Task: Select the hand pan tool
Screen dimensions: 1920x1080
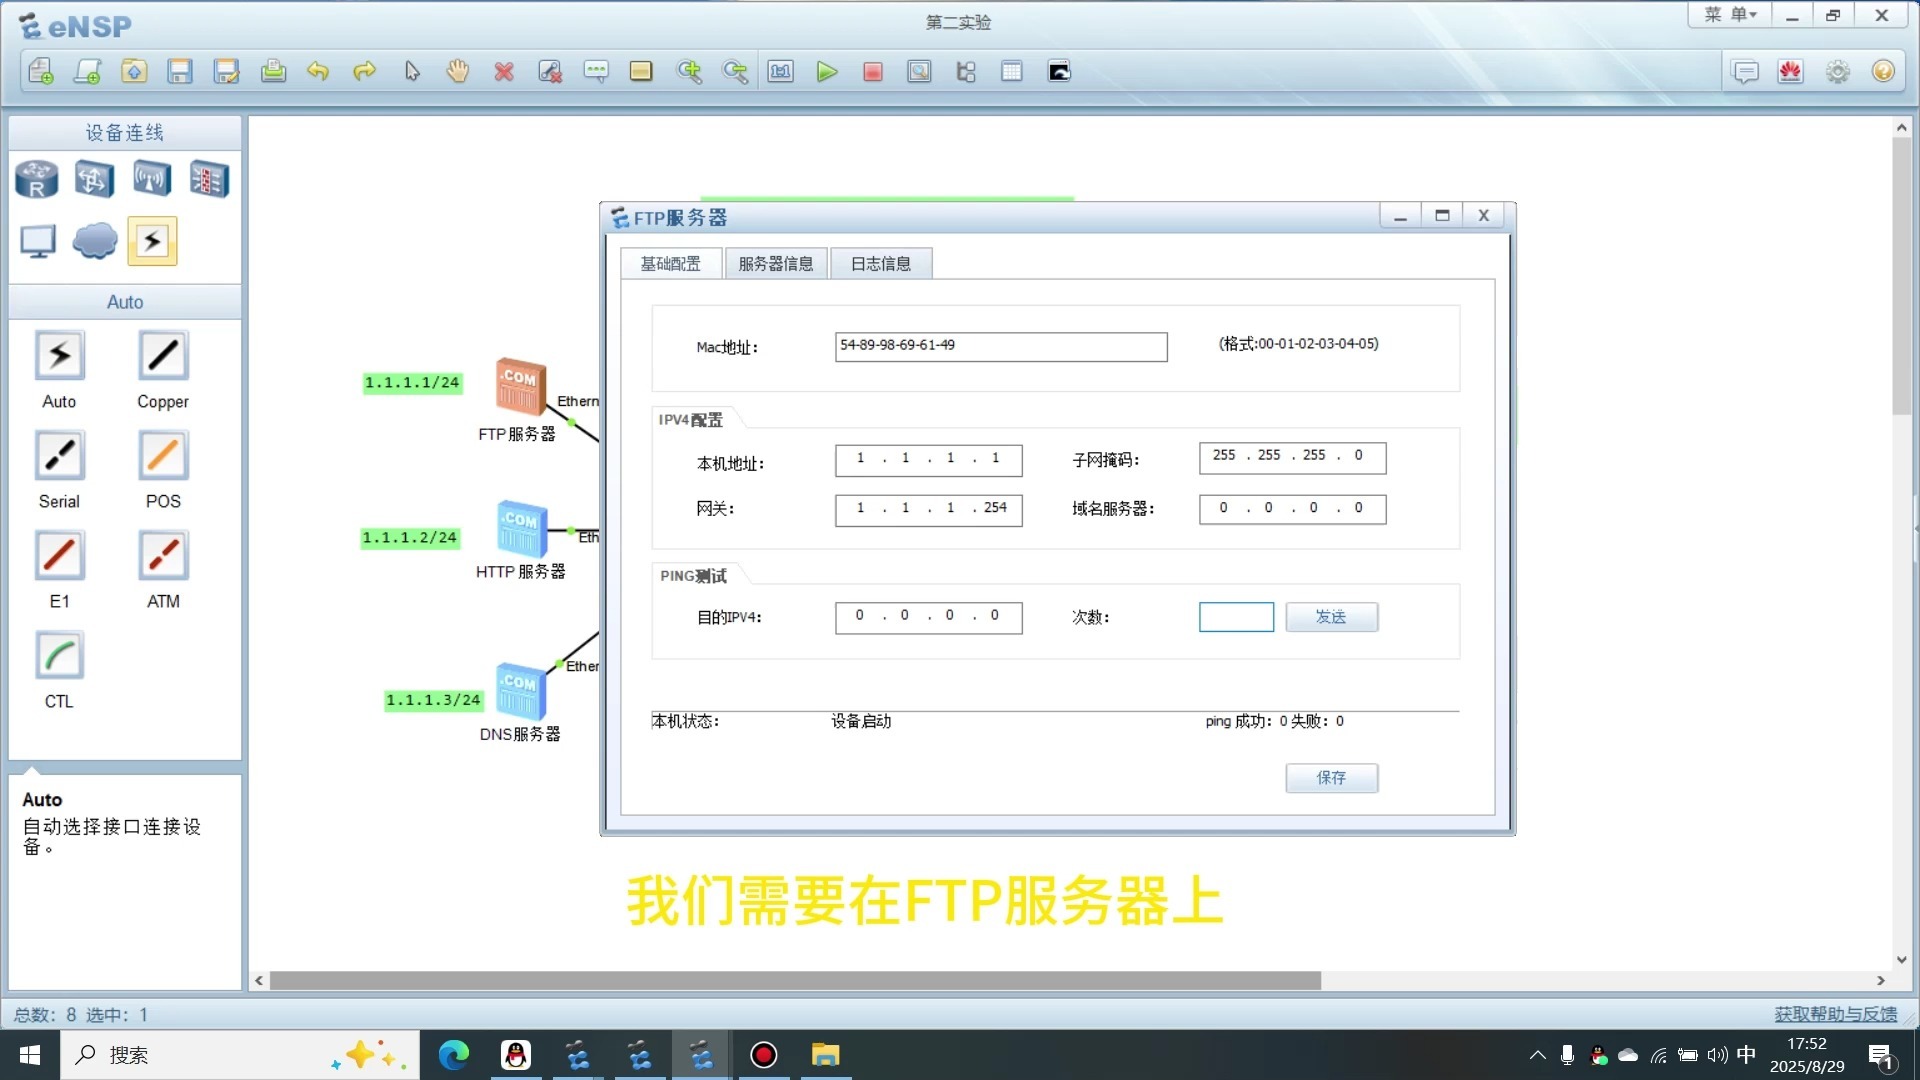Action: pos(458,71)
